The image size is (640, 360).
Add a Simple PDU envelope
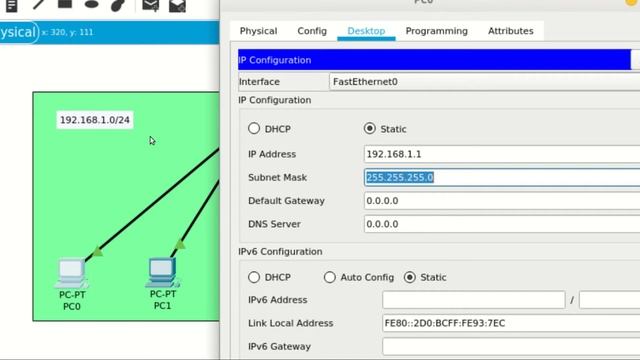click(151, 5)
